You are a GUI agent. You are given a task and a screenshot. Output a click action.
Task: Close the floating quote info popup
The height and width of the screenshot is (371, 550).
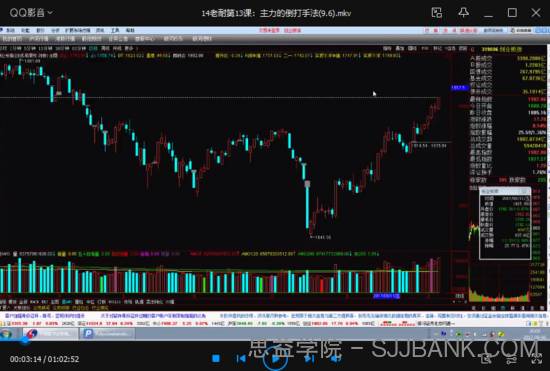(x=525, y=191)
